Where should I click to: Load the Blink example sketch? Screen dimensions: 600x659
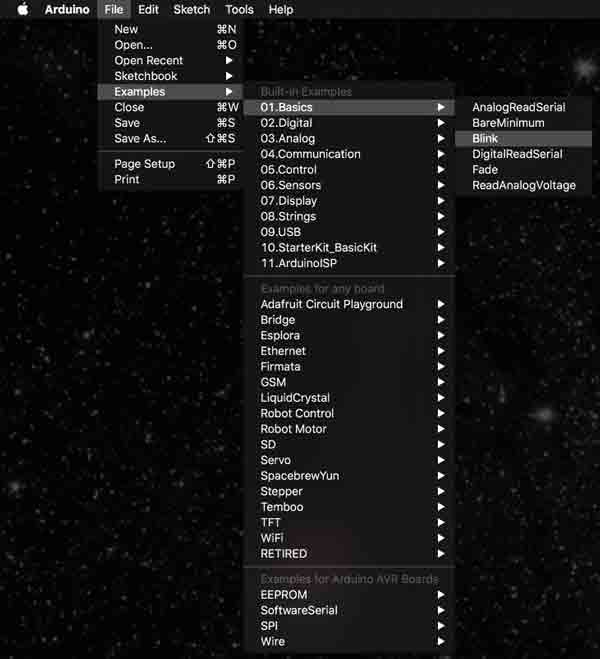pos(524,138)
